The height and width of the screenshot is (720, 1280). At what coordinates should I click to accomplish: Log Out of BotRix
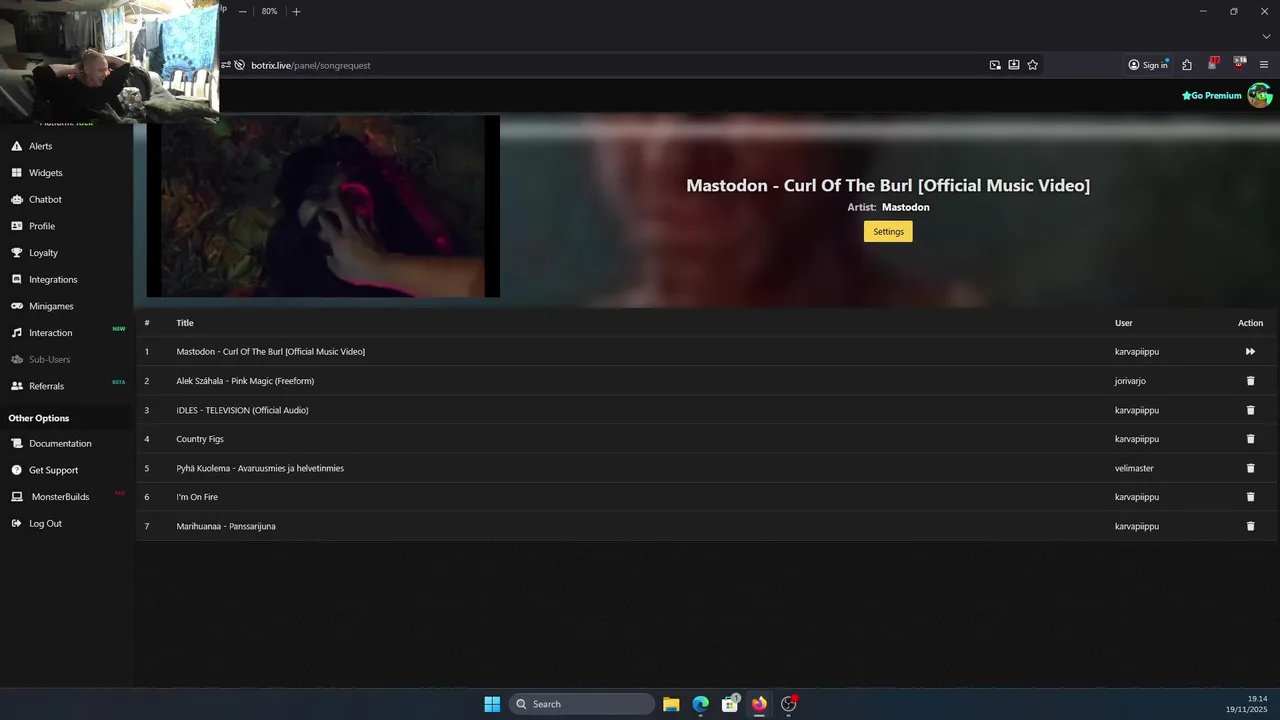(45, 524)
